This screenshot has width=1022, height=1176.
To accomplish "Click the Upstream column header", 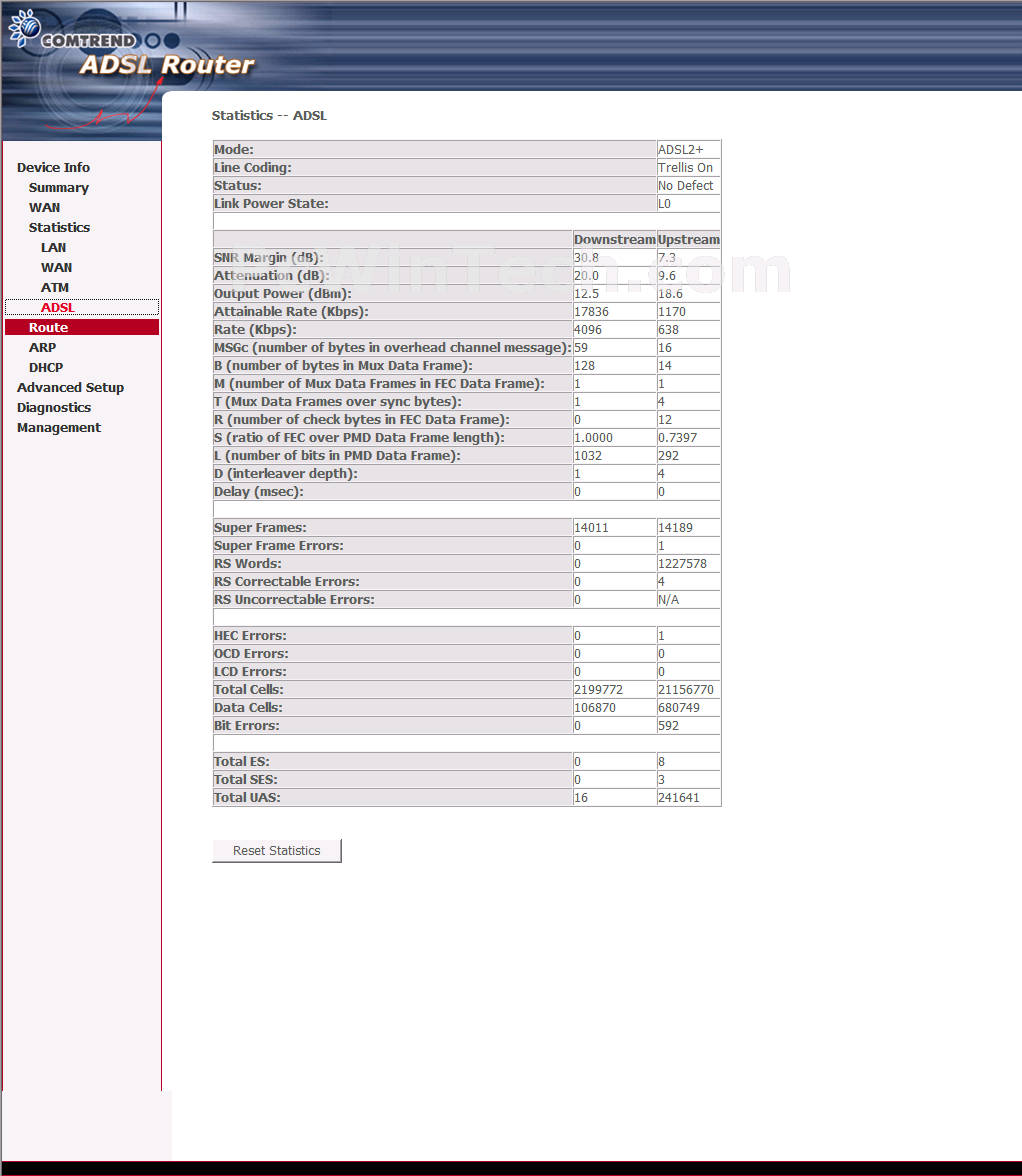I will (688, 239).
